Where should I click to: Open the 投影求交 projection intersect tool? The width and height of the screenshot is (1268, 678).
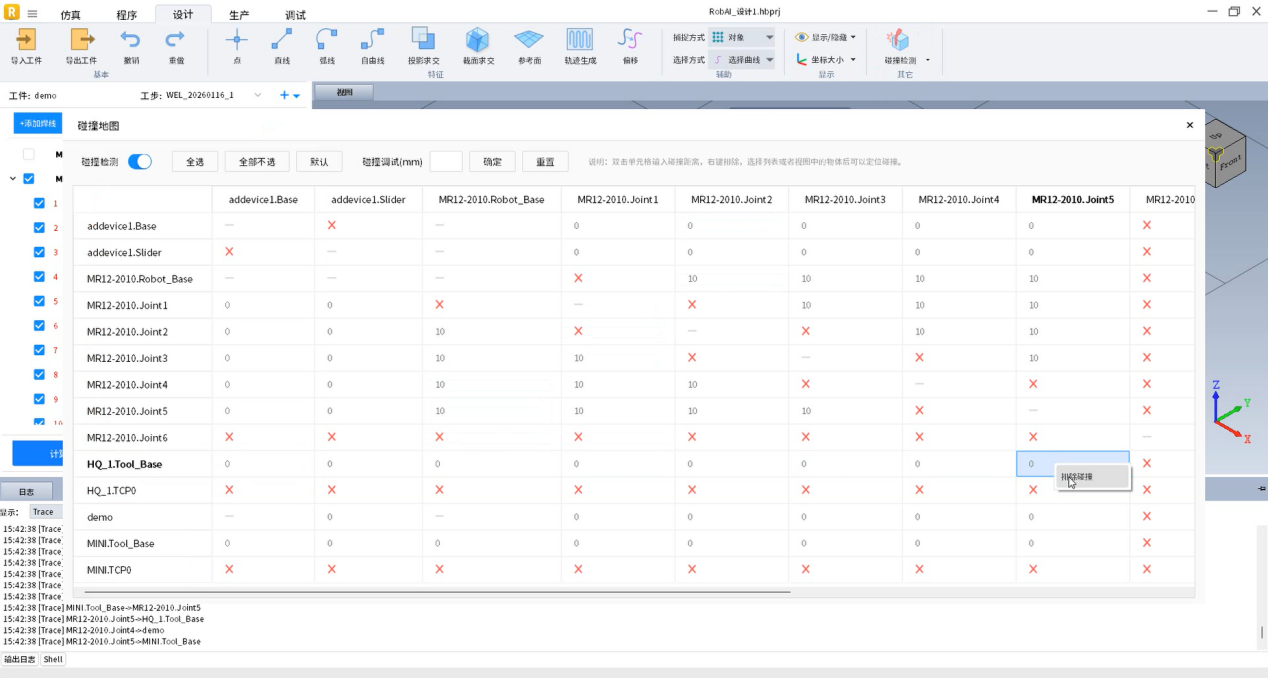pos(423,40)
